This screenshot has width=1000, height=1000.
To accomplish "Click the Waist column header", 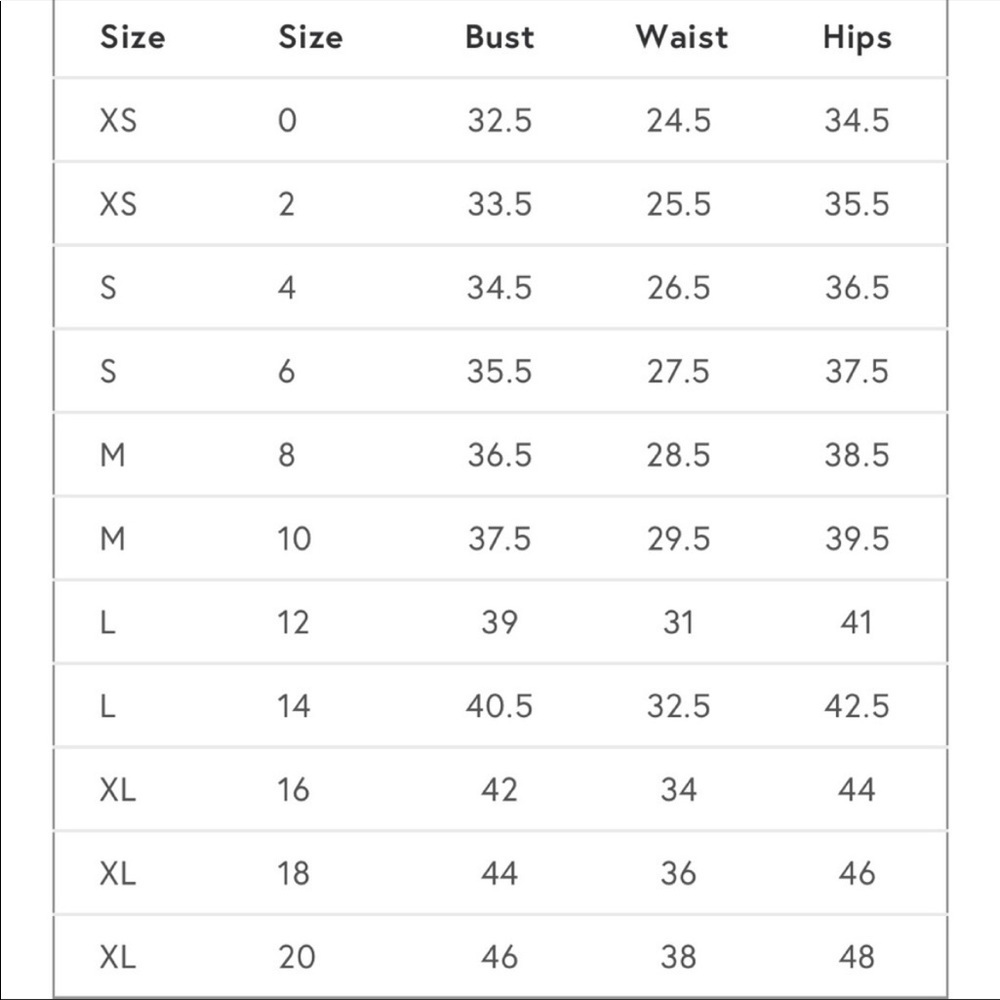I will (681, 37).
